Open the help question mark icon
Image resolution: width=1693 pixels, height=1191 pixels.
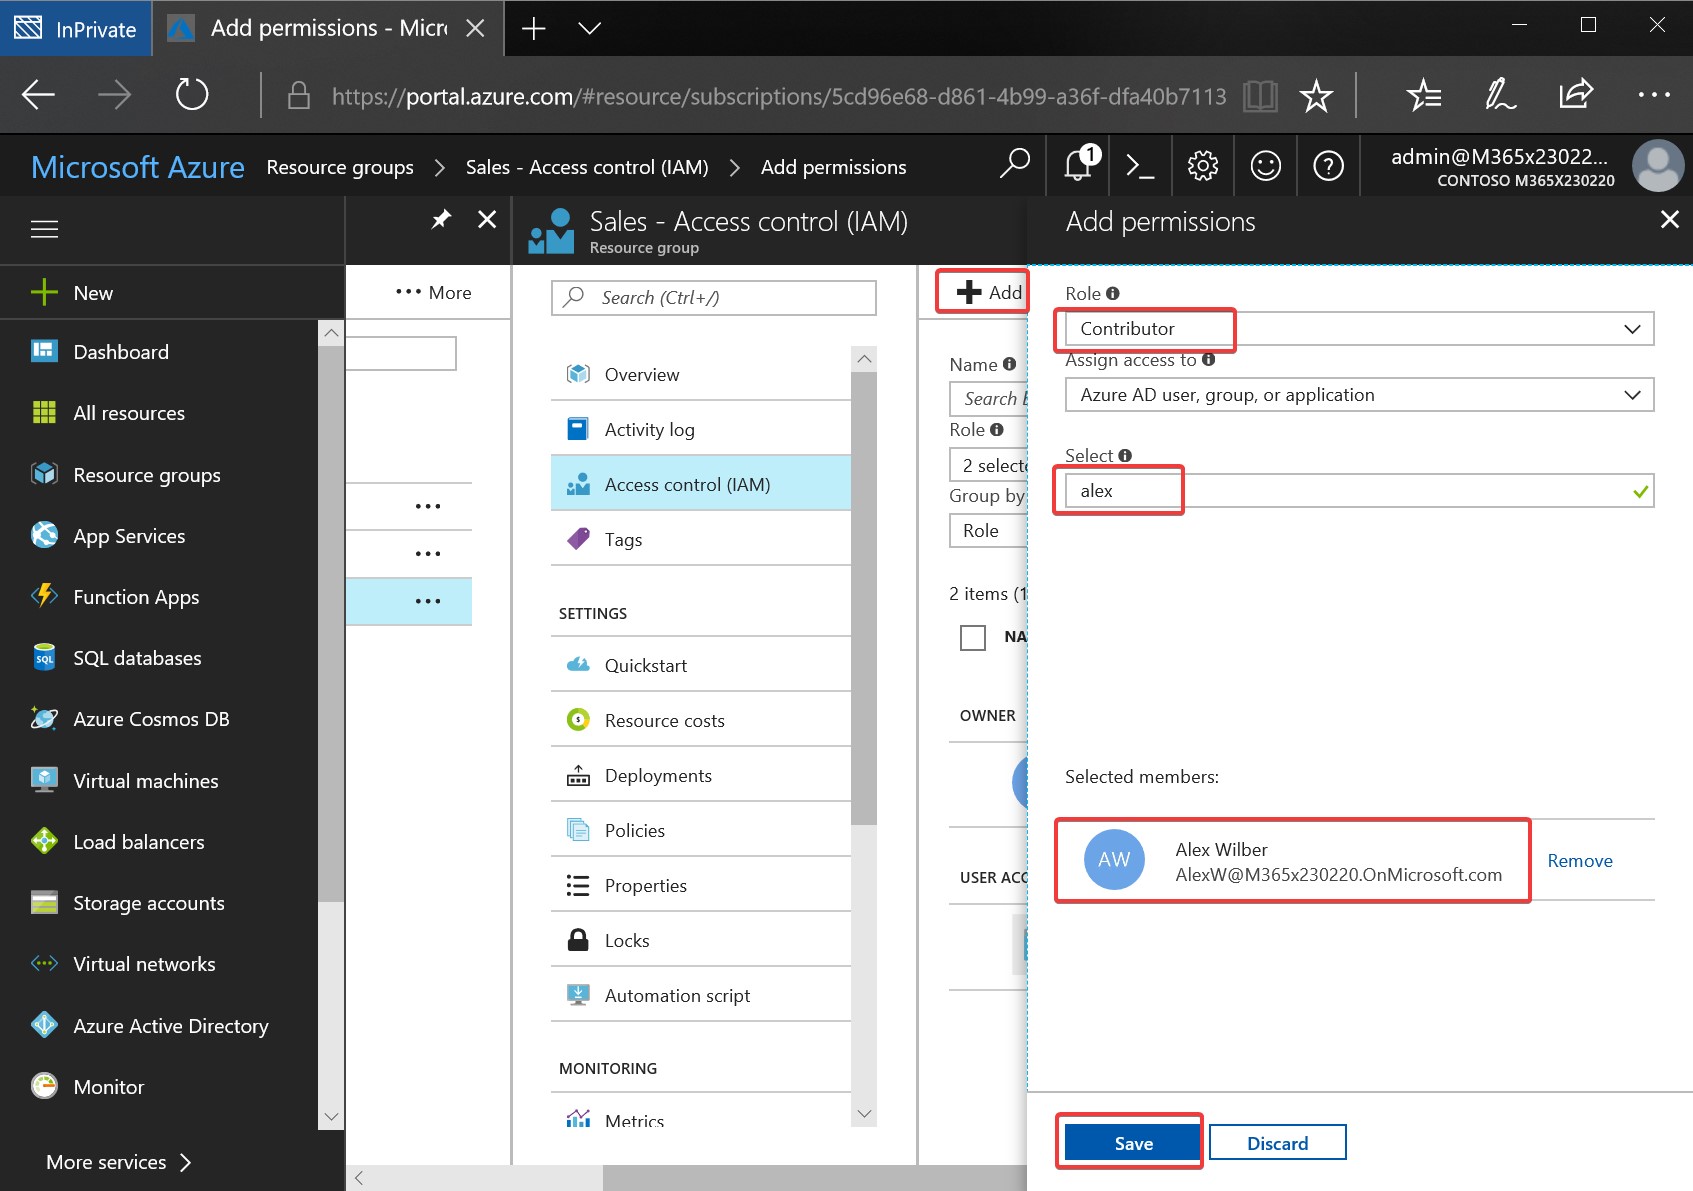pyautogui.click(x=1328, y=166)
